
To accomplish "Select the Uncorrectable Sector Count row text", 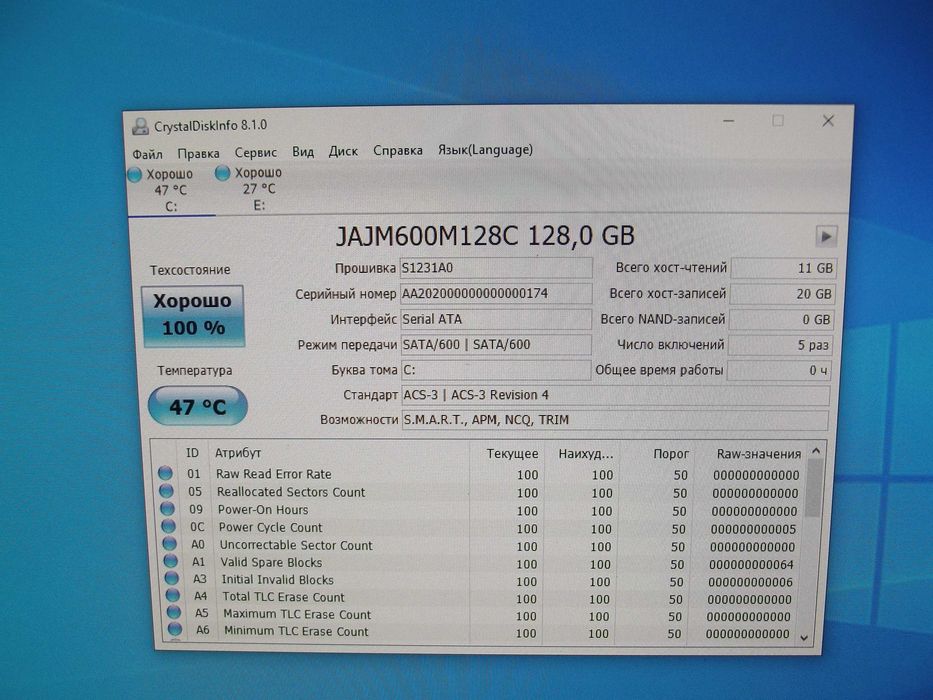I will [x=296, y=545].
